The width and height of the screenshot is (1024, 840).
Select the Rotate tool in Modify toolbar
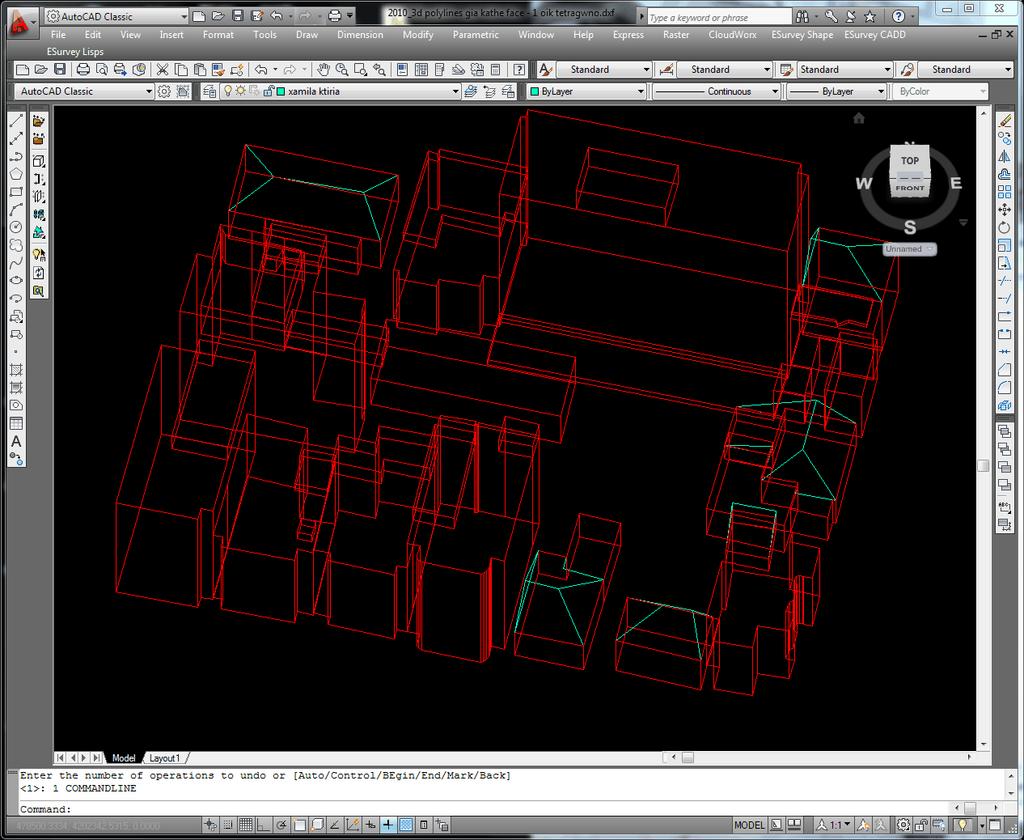[x=1004, y=227]
